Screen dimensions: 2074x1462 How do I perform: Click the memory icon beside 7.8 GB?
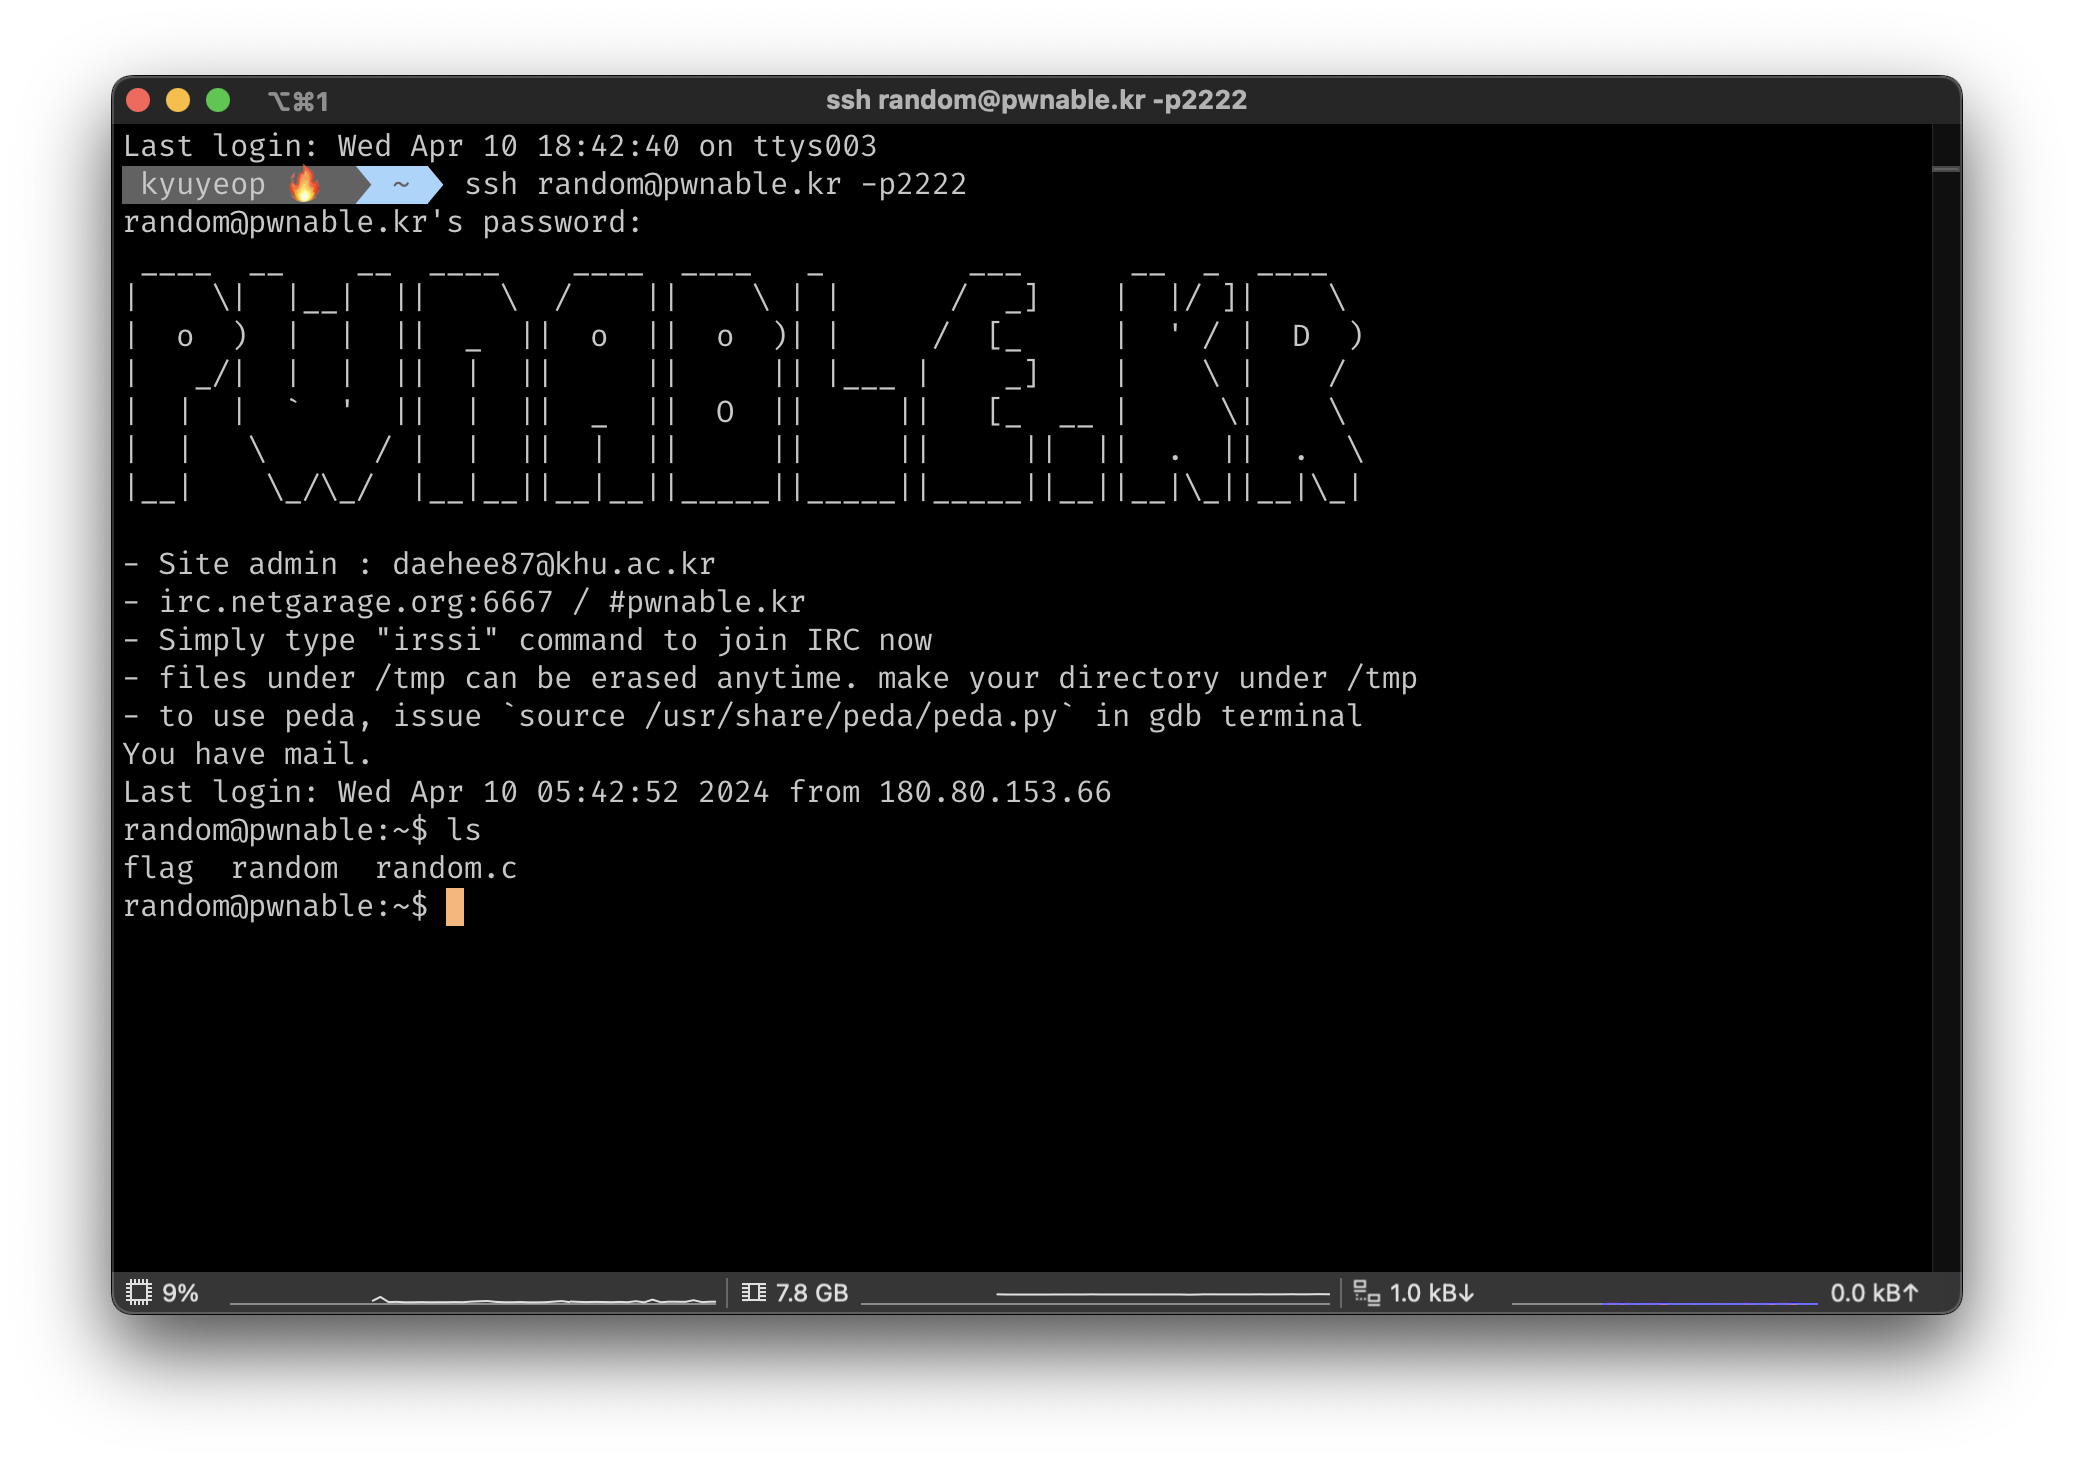click(x=753, y=1292)
